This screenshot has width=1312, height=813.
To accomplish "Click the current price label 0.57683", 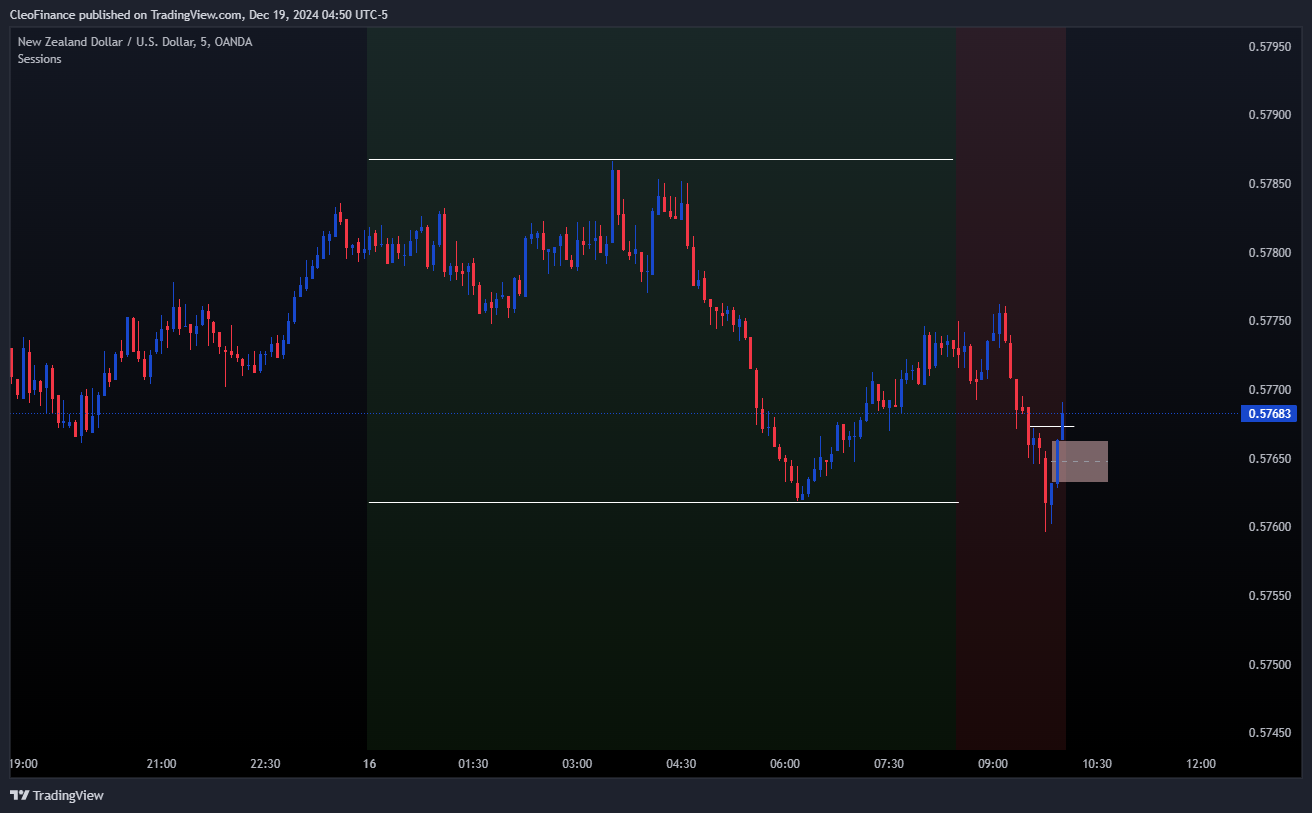I will 1268,413.
